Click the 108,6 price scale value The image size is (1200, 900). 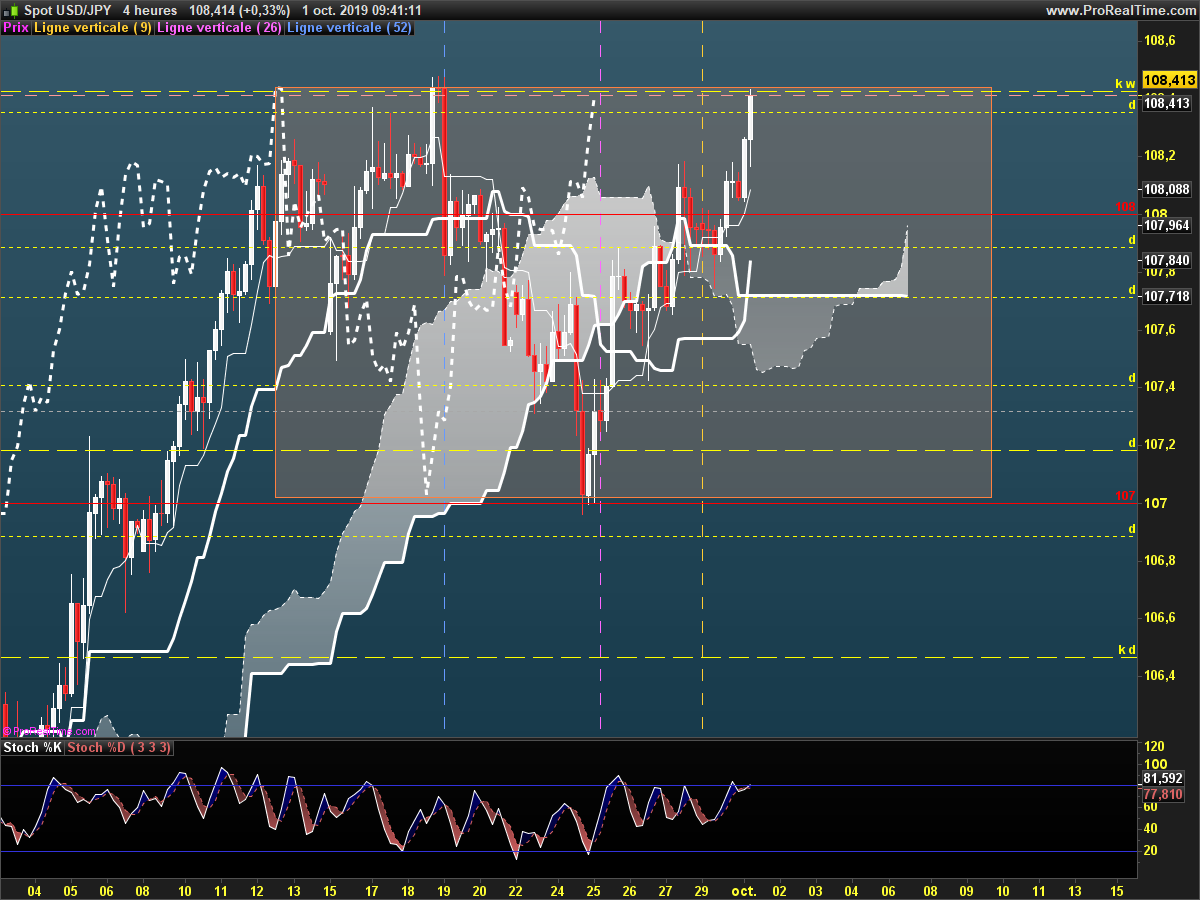(x=1159, y=41)
